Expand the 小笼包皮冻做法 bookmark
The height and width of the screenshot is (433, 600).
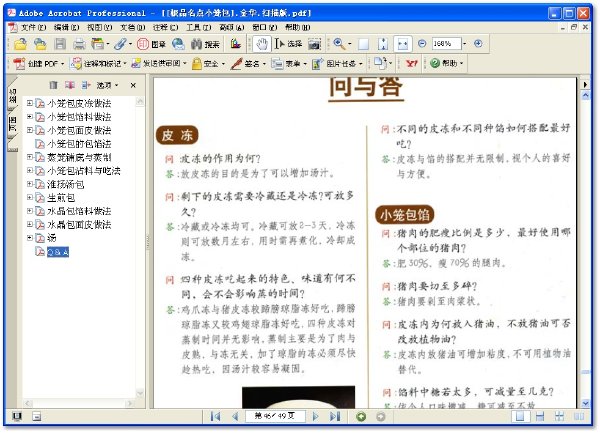click(29, 103)
